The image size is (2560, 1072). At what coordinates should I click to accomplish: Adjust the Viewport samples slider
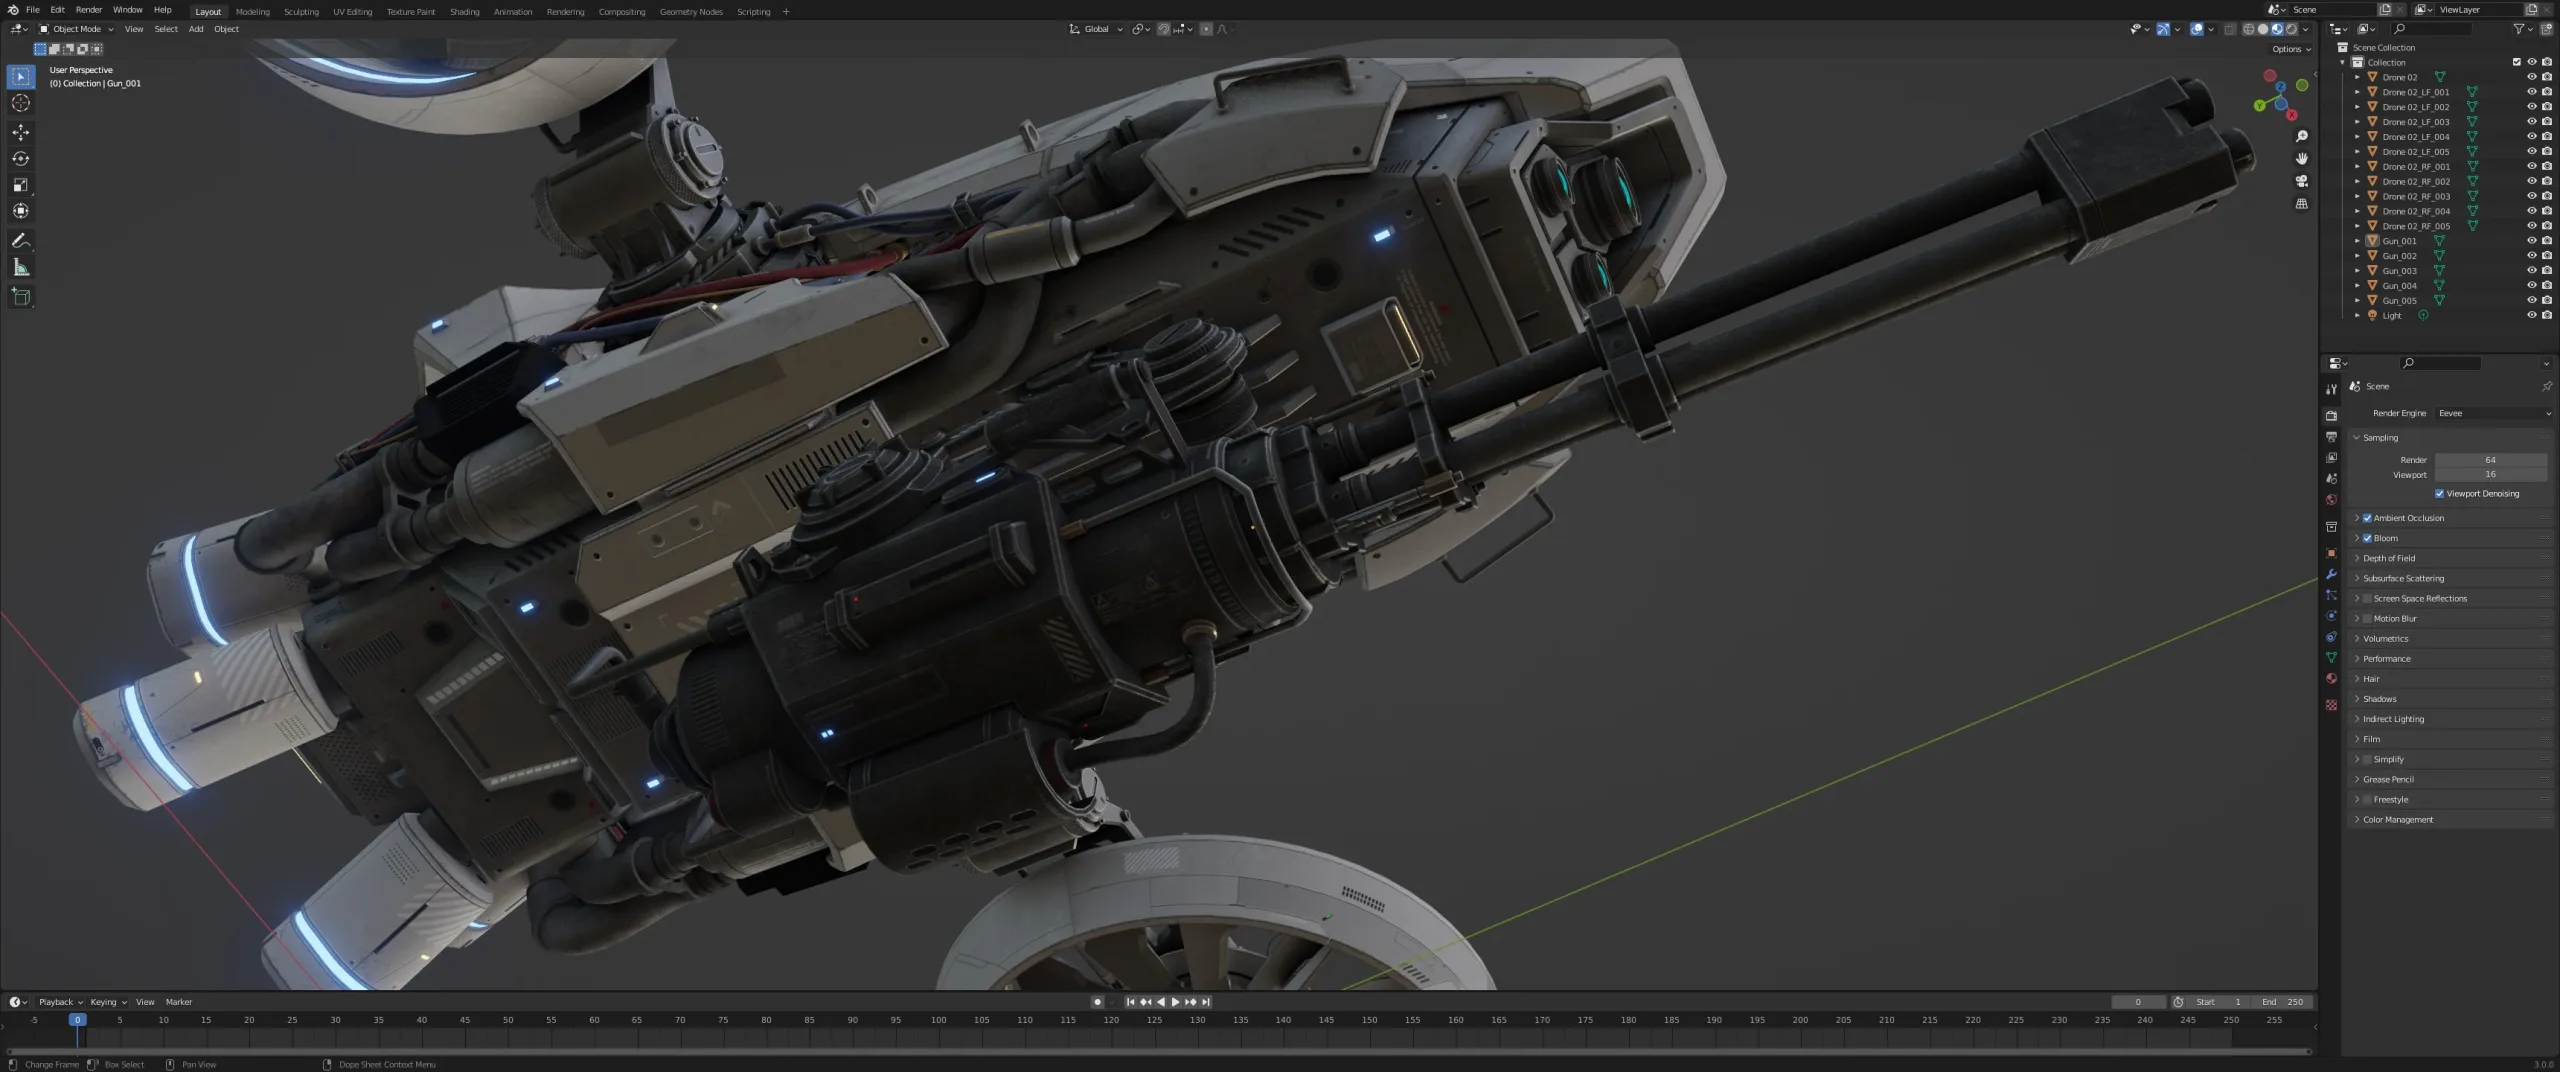click(2491, 475)
